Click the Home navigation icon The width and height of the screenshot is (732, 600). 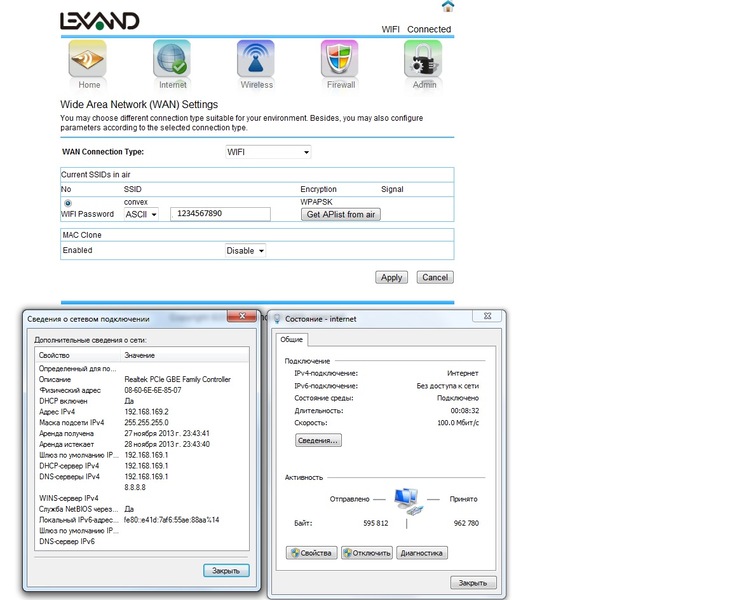coord(88,60)
